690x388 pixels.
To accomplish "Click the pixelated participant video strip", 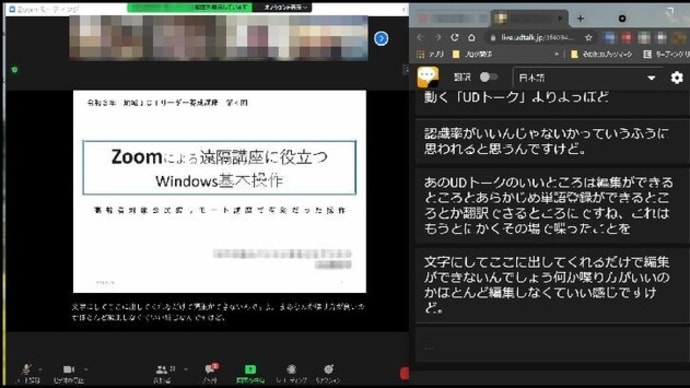I will click(x=218, y=37).
